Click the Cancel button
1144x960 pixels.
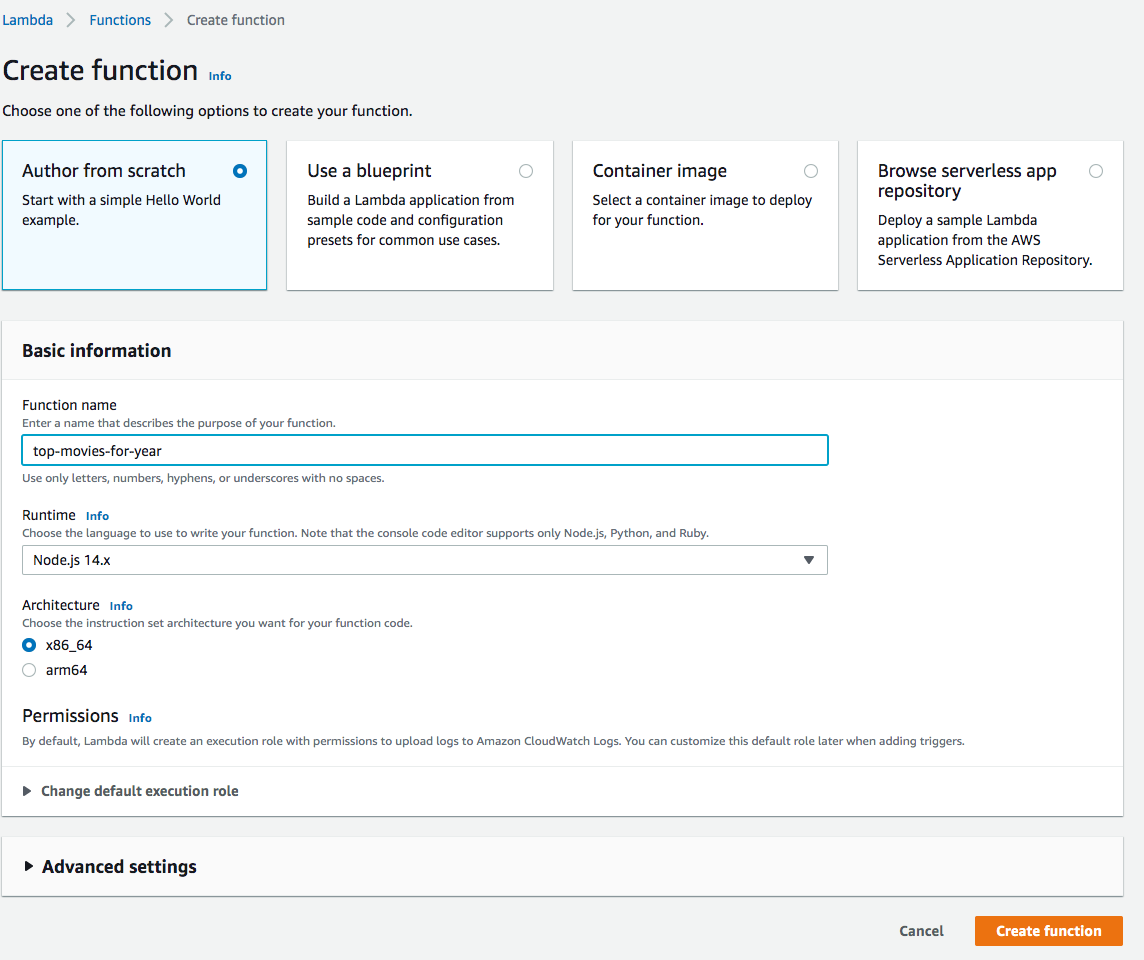(x=921, y=932)
